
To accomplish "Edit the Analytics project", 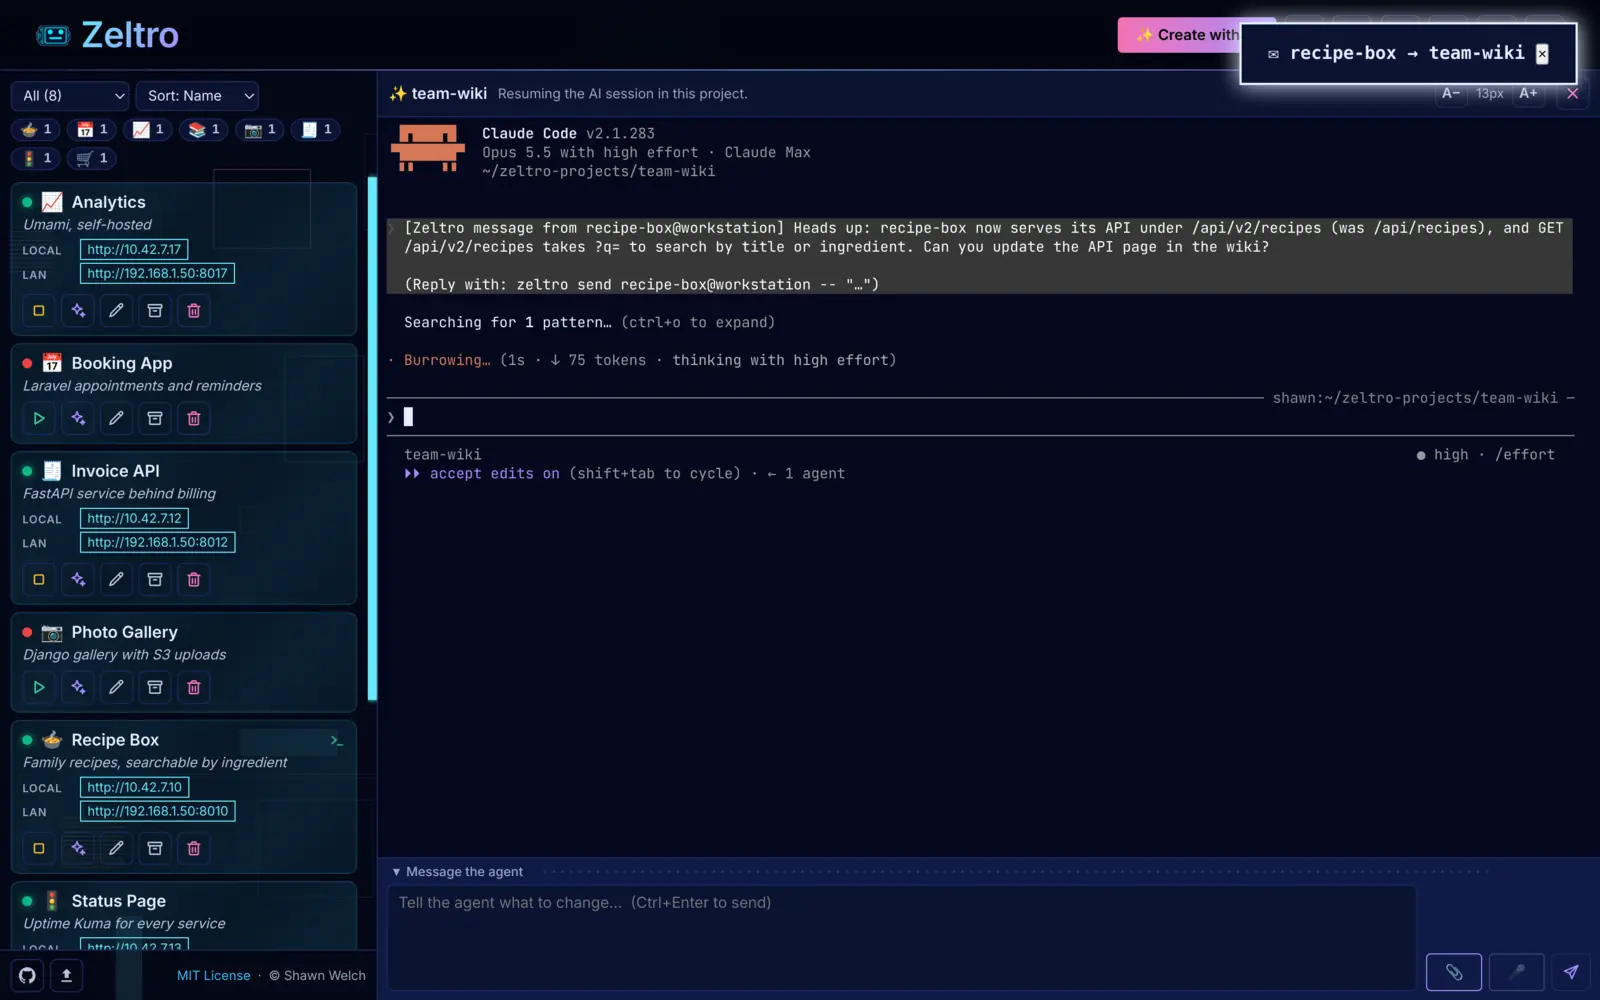I will pyautogui.click(x=116, y=311).
